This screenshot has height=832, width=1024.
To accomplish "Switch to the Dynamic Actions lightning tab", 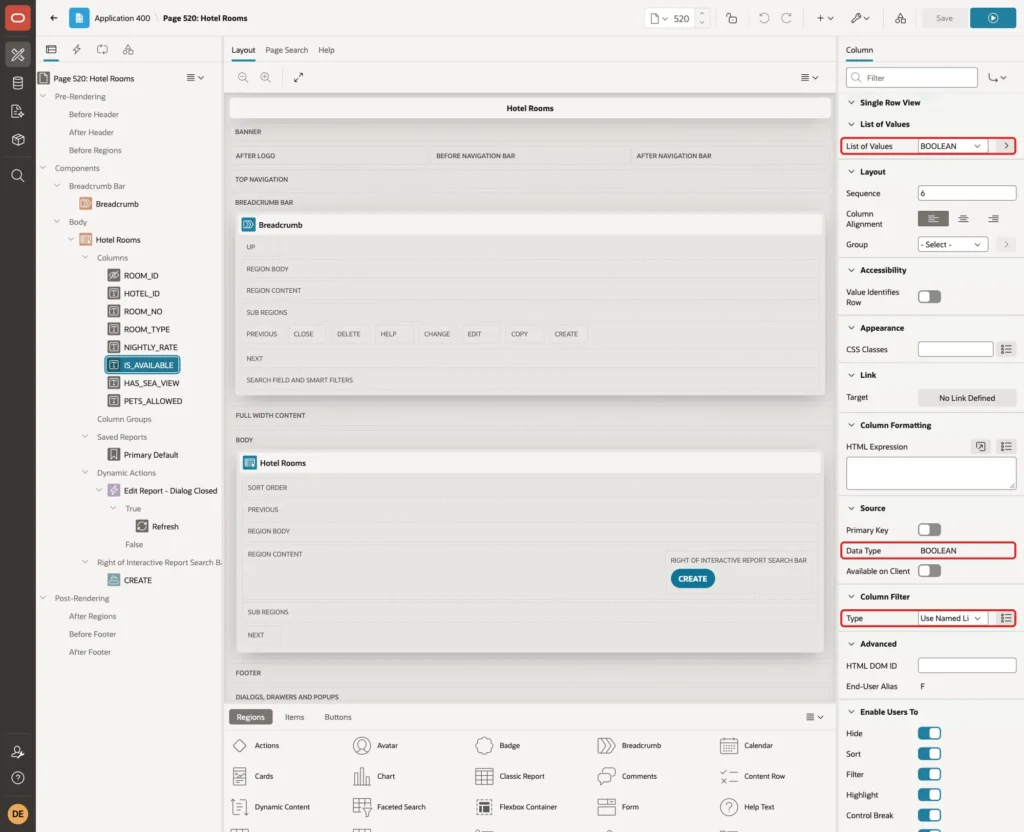I will 76,50.
